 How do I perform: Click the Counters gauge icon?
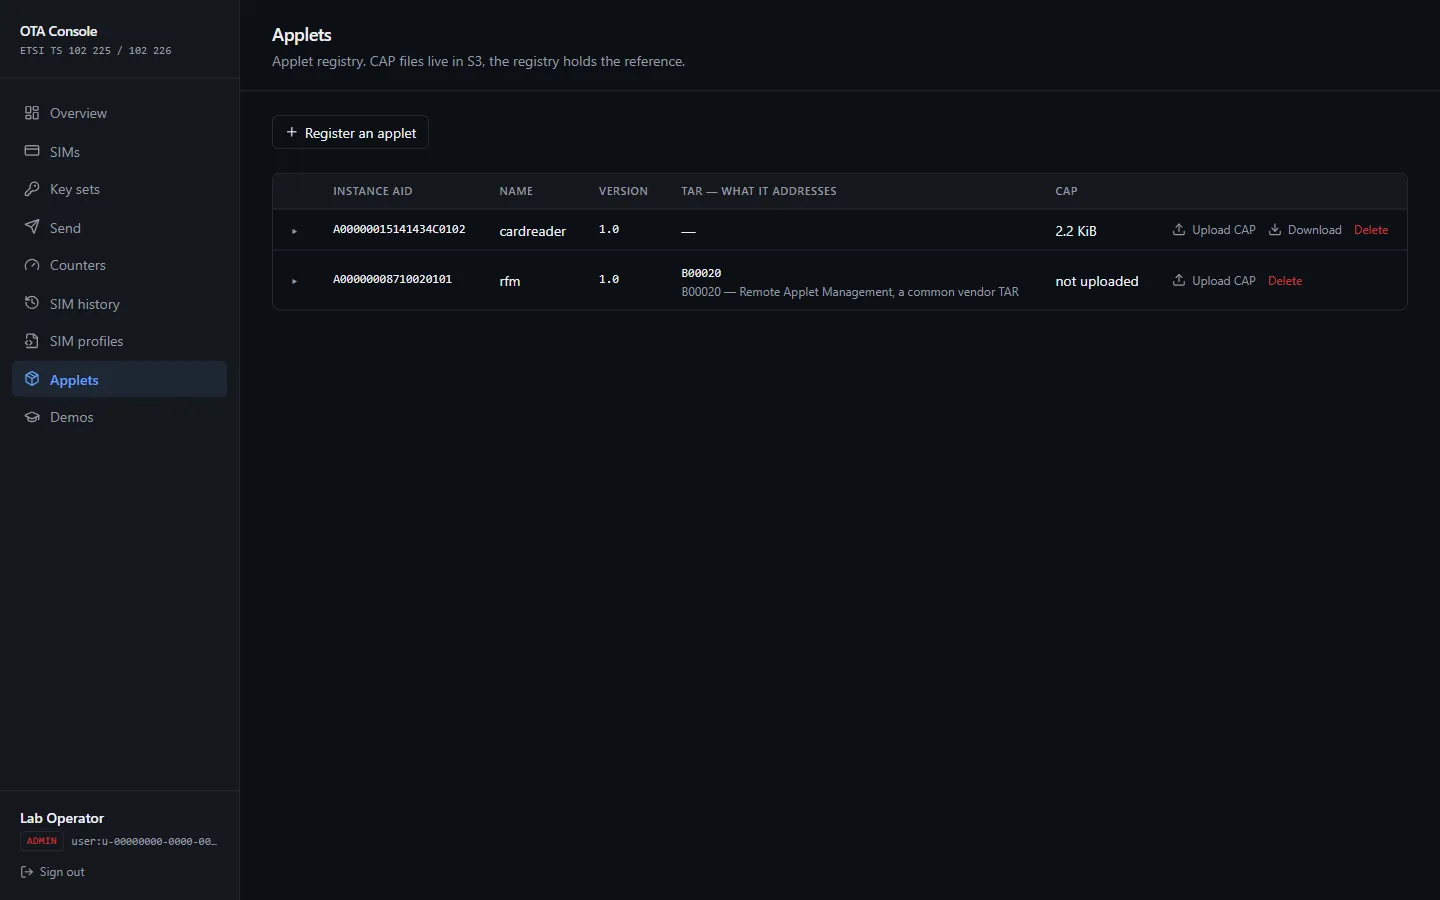[x=32, y=265]
